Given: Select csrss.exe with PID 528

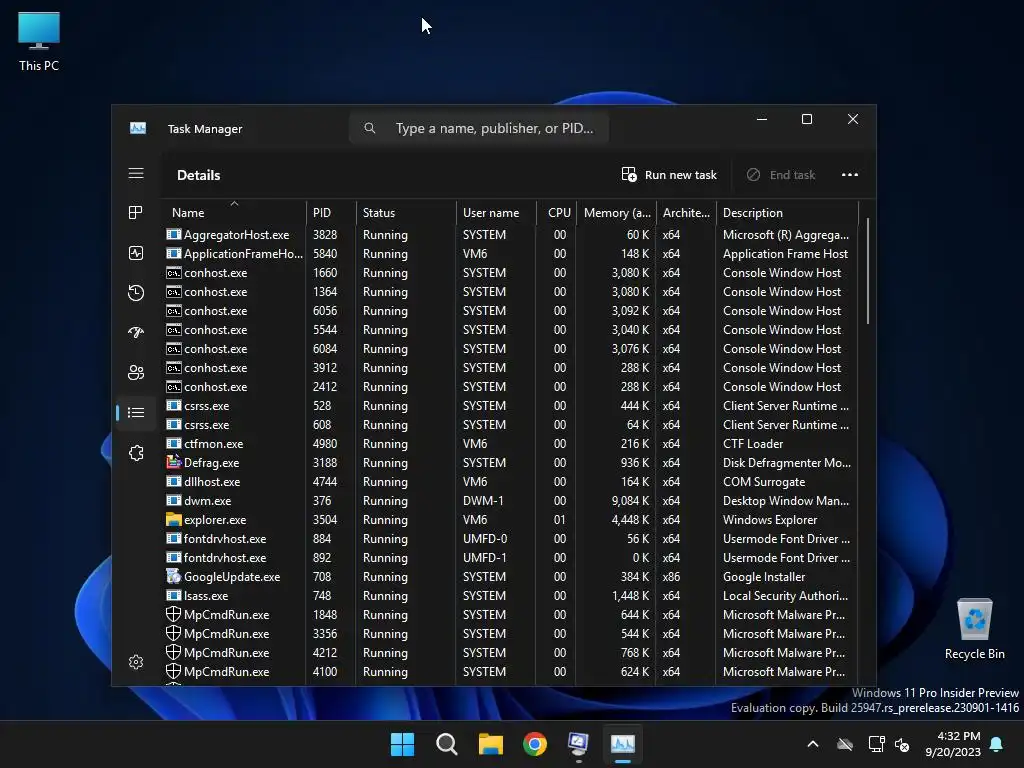Looking at the screenshot, I should coord(511,406).
